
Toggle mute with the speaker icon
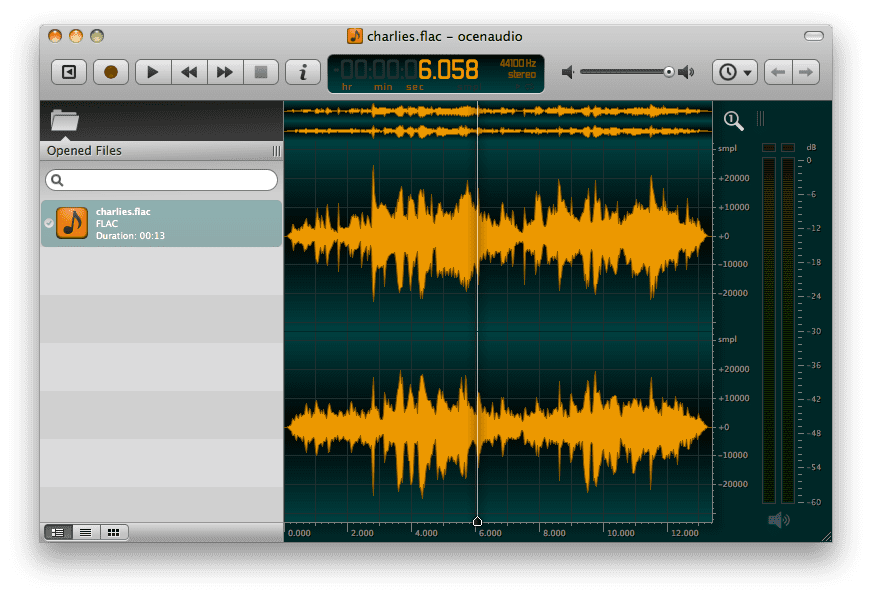pyautogui.click(x=566, y=72)
